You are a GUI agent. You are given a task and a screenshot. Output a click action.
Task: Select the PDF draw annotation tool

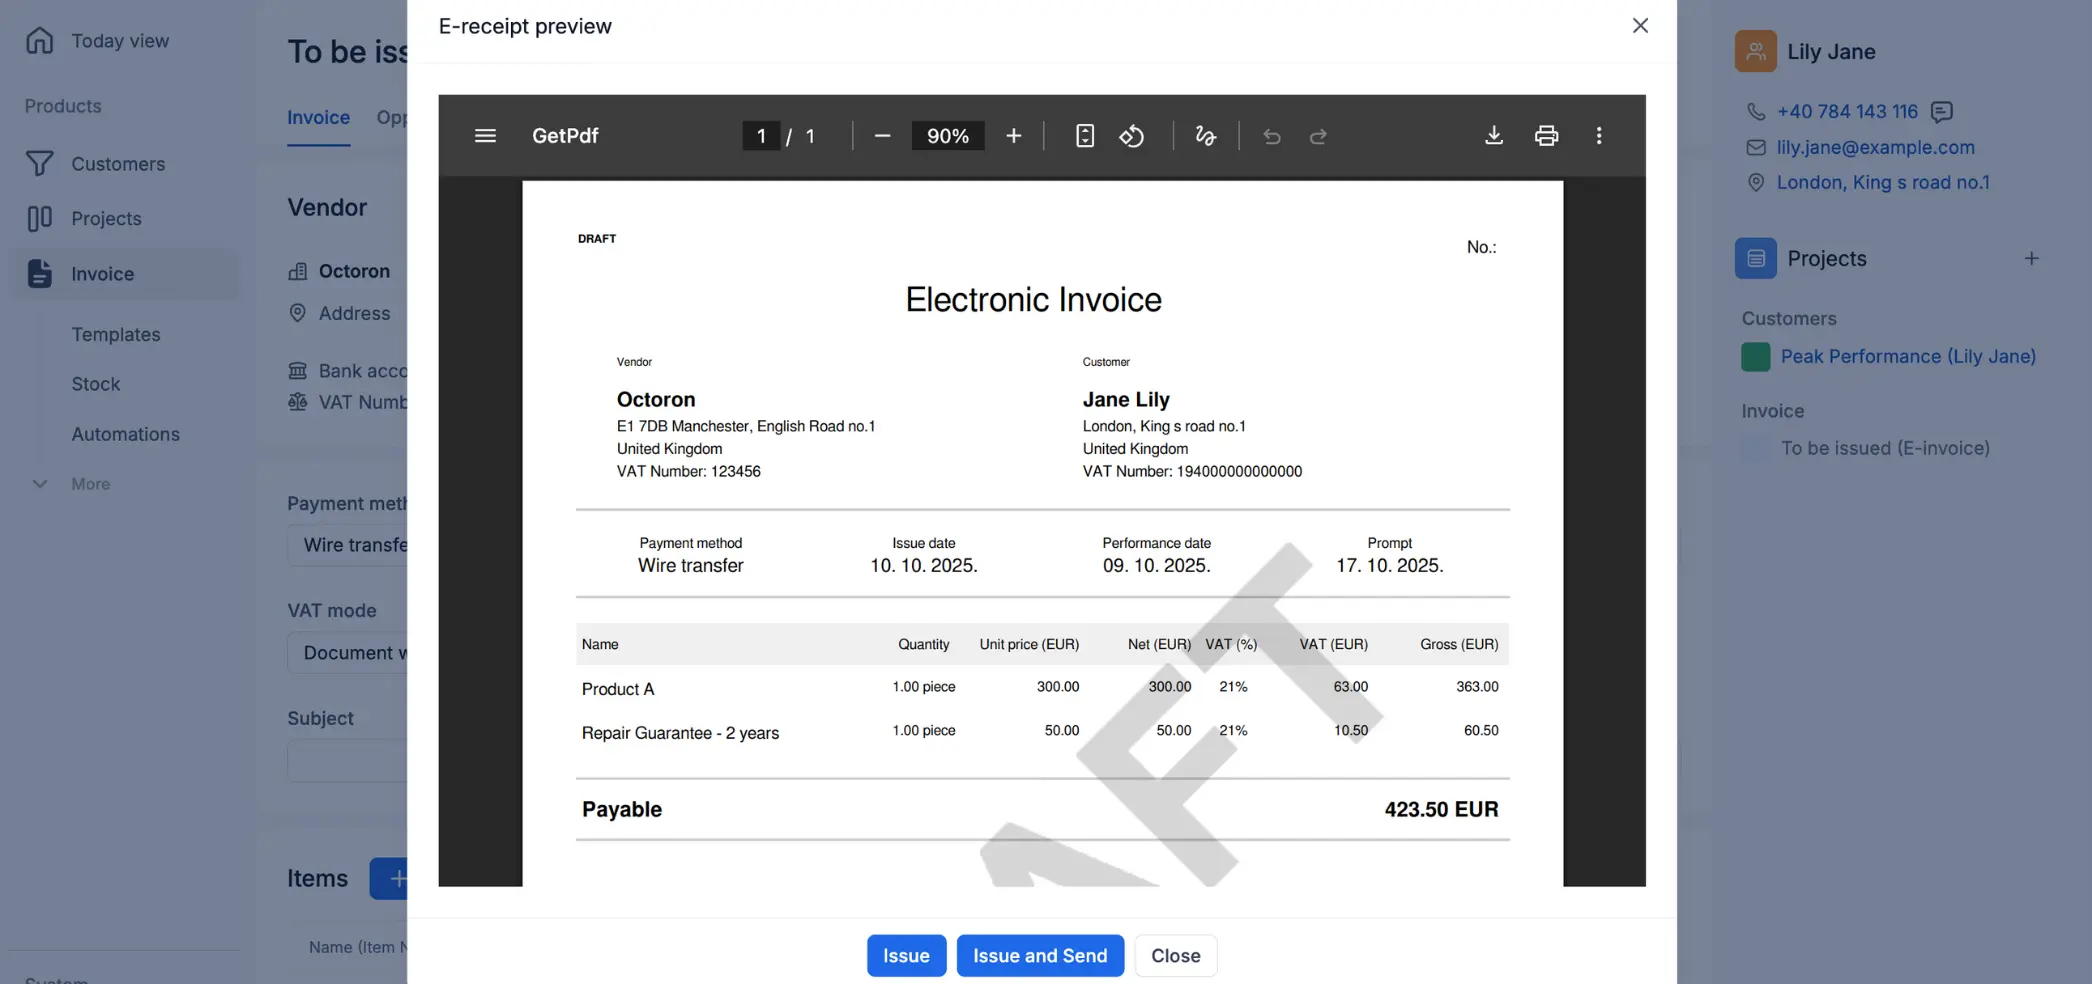pos(1205,136)
